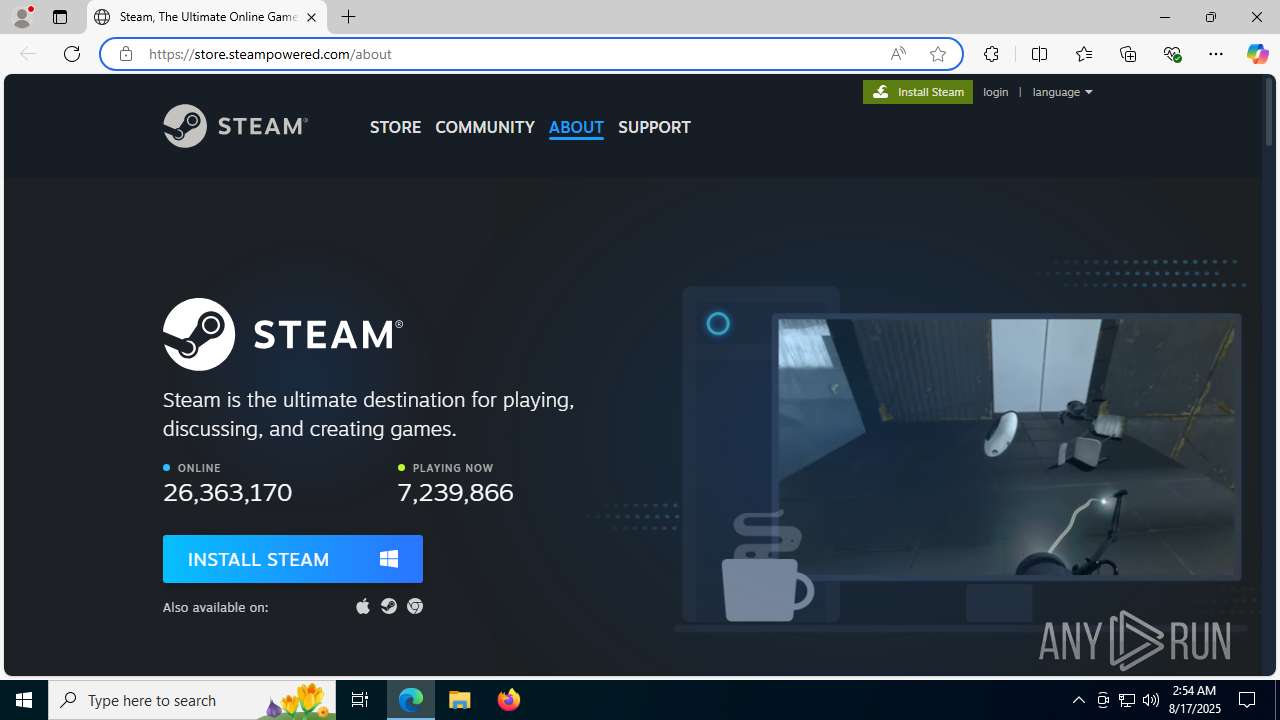
Task: Click the Steam logo in header
Action: coord(235,126)
